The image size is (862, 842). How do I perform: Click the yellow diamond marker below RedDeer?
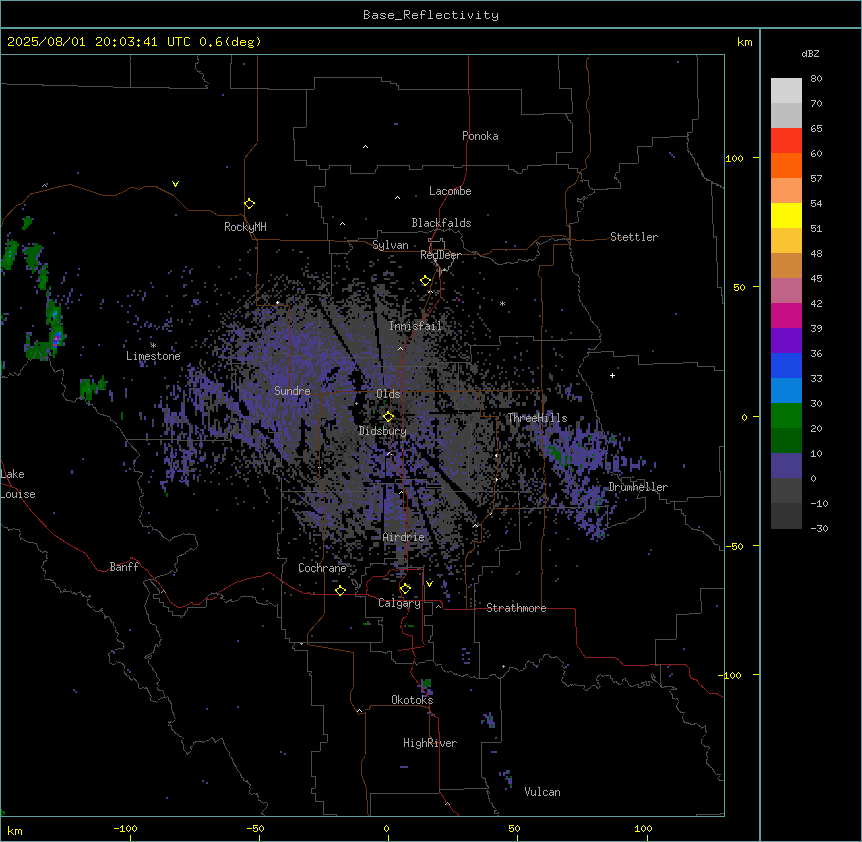(425, 281)
